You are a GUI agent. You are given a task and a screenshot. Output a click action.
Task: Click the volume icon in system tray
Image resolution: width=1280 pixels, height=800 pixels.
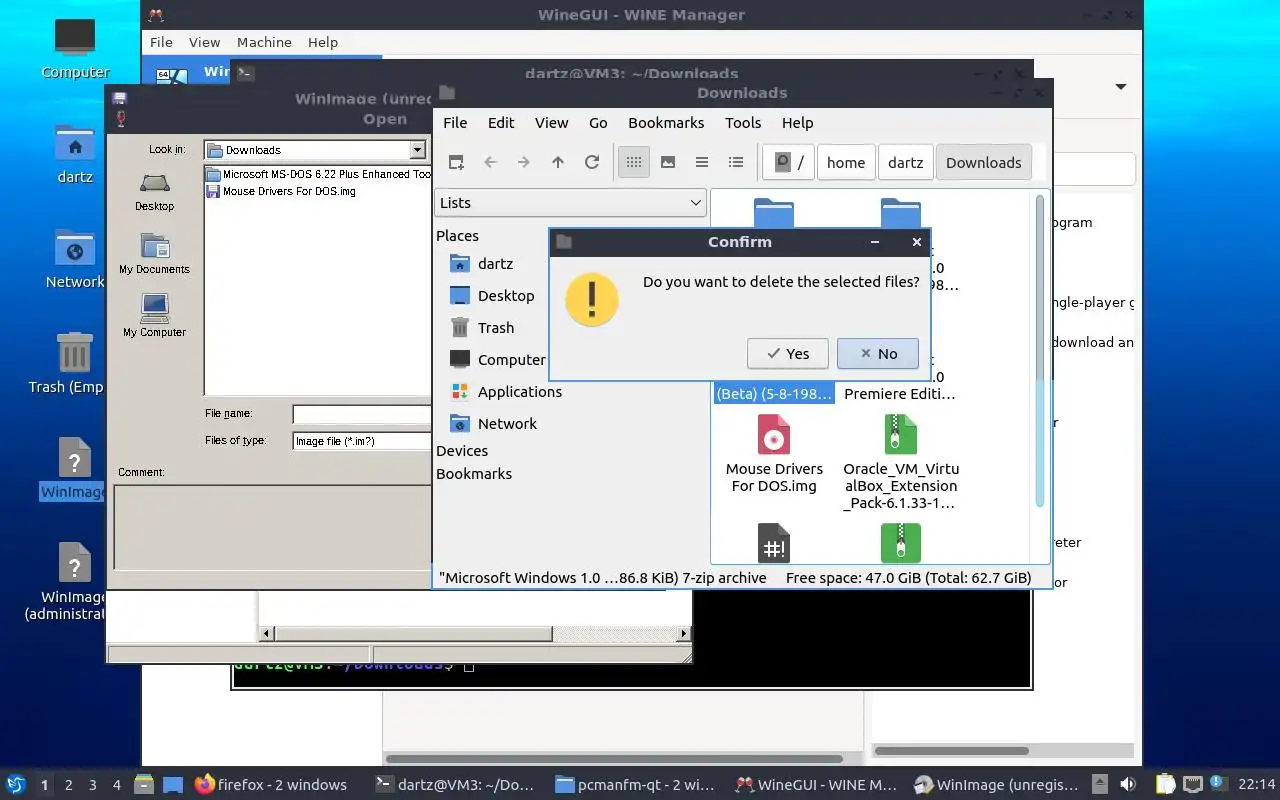[1127, 785]
